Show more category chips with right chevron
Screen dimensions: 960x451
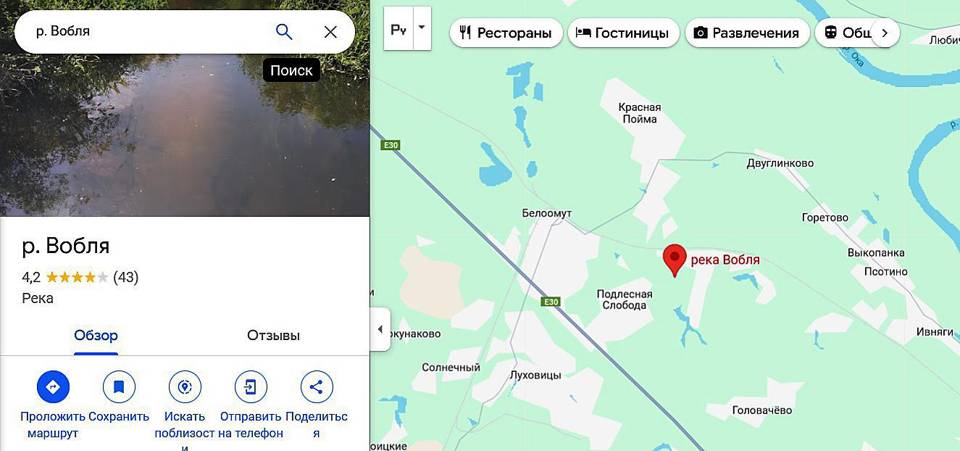tap(884, 33)
